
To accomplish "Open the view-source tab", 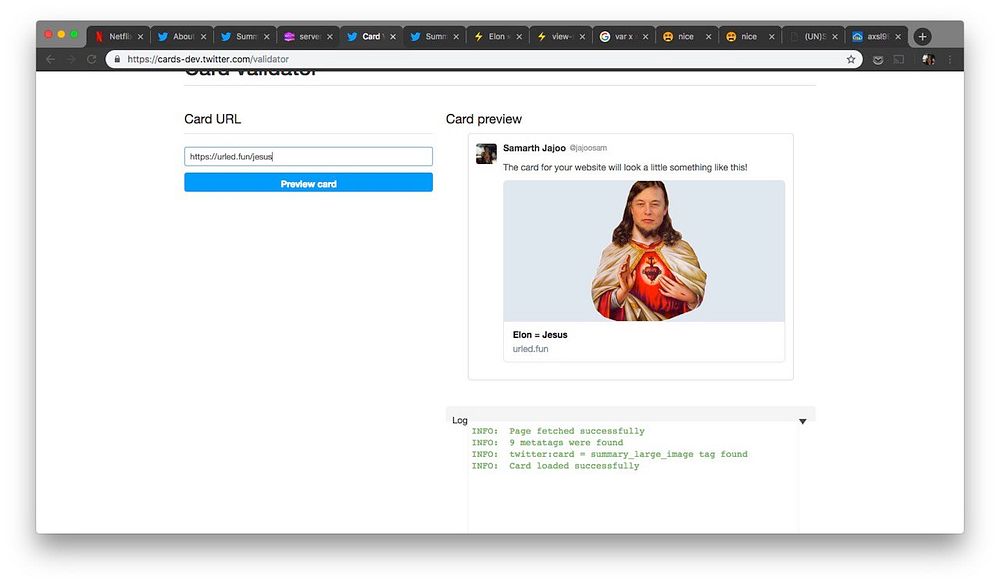I will coord(555,36).
